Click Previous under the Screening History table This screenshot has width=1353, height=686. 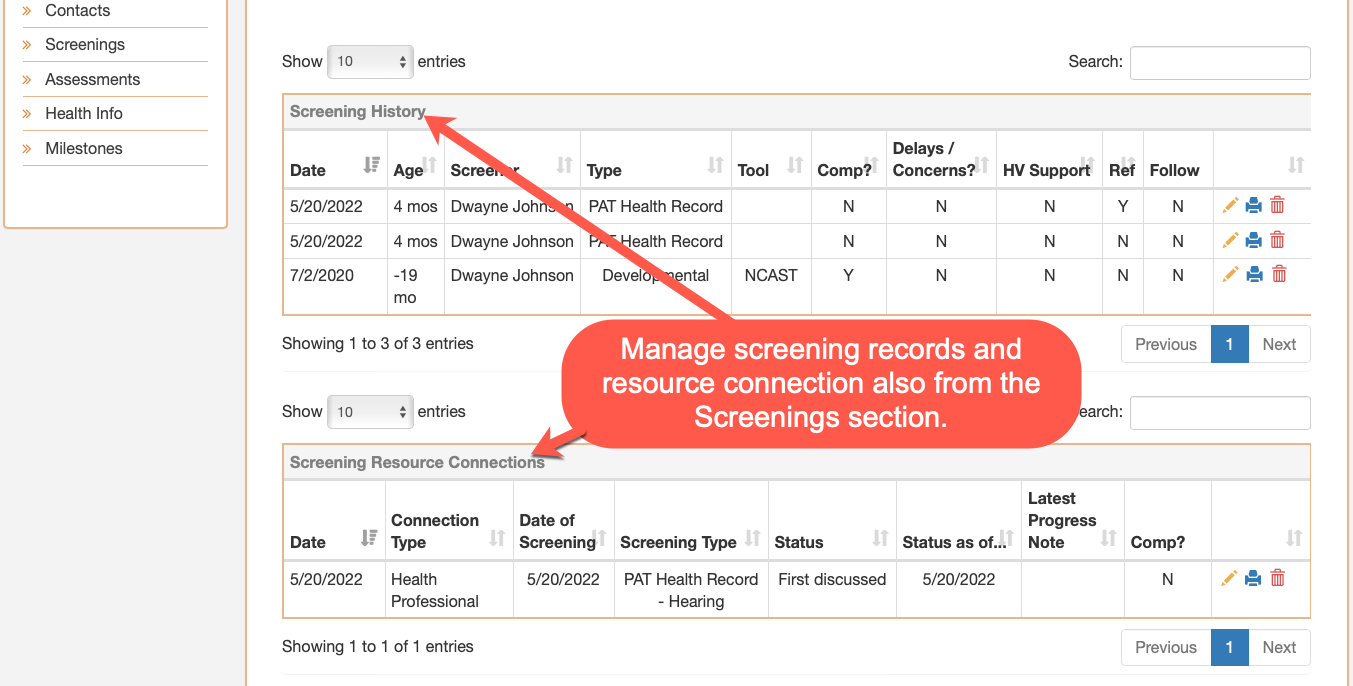tap(1166, 344)
